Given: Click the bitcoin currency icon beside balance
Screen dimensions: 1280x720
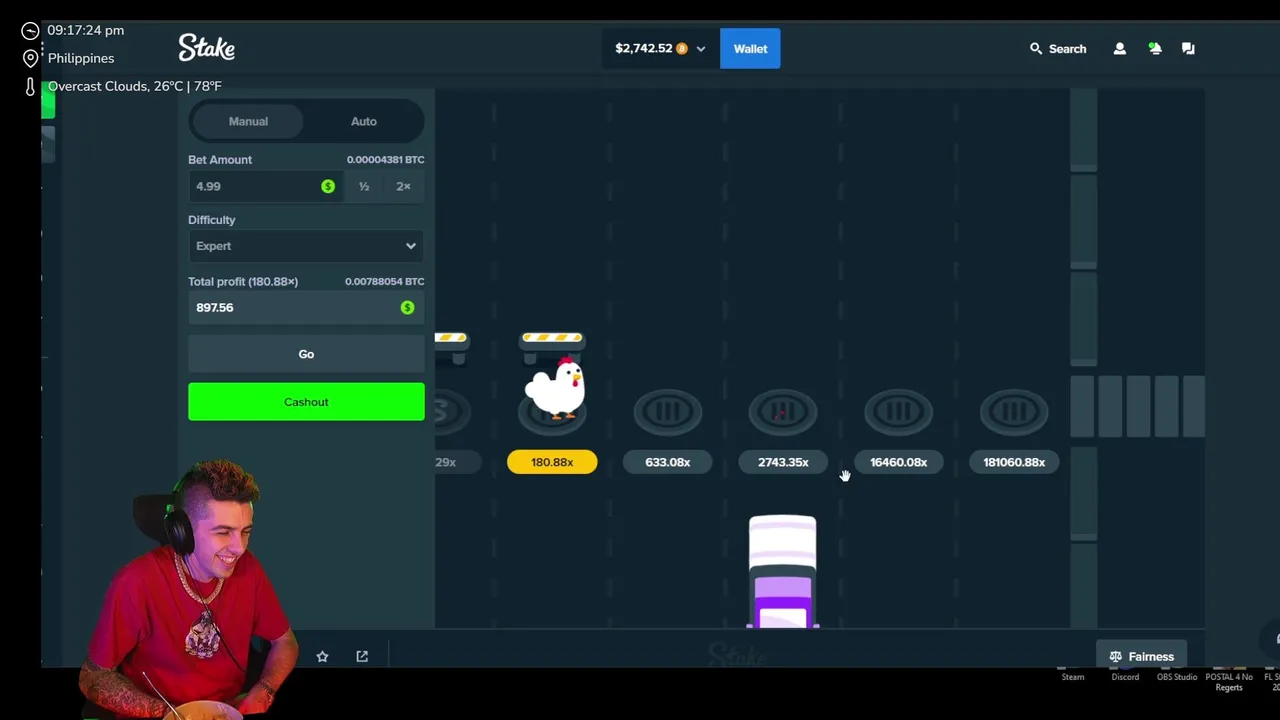Looking at the screenshot, I should pos(682,48).
